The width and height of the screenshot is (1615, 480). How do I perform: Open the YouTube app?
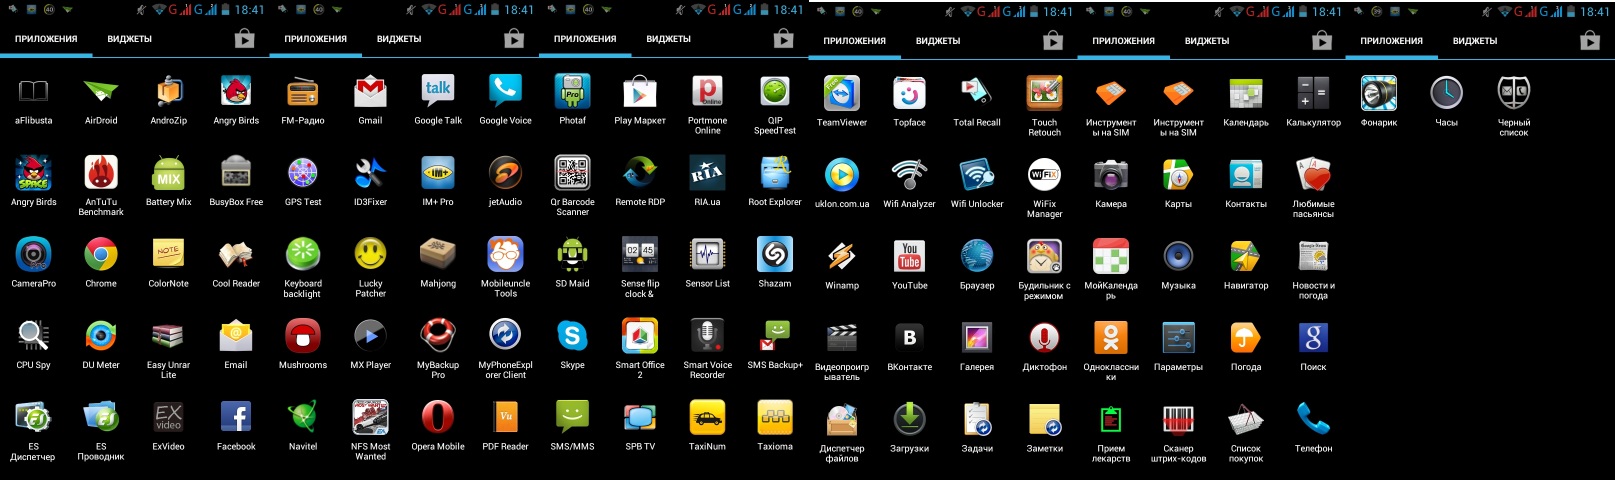909,257
